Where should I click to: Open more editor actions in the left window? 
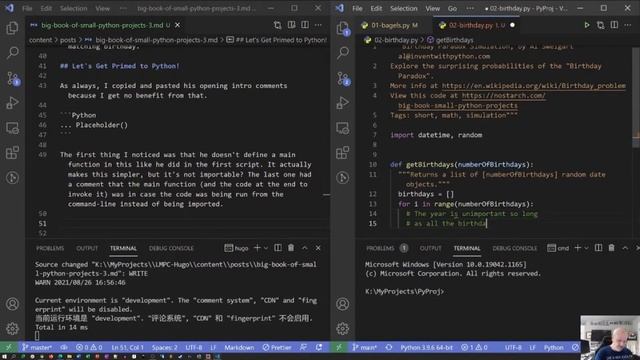pos(318,25)
